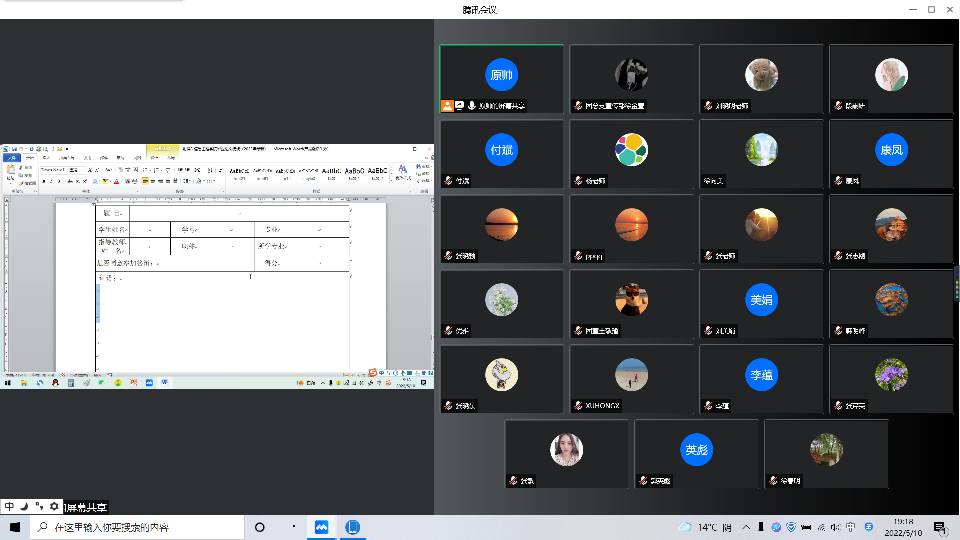Toggle the IME moon half/full-width switch

[x=23, y=507]
